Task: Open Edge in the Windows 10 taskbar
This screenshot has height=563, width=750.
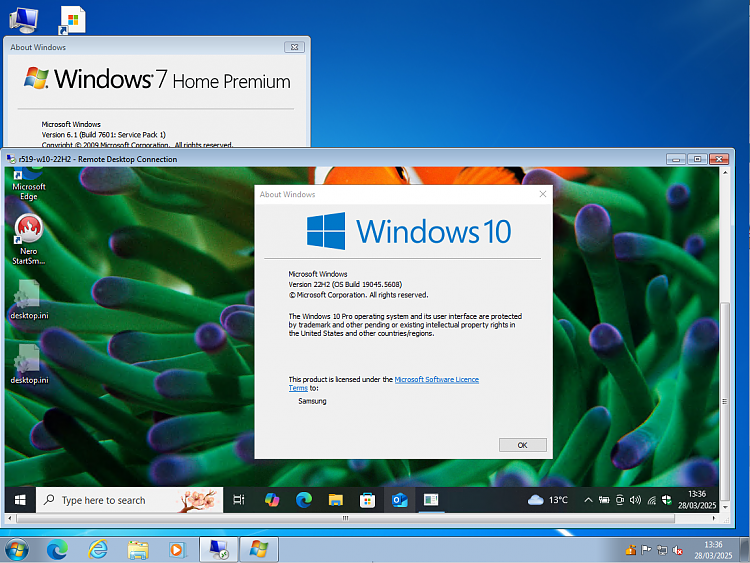Action: point(304,500)
